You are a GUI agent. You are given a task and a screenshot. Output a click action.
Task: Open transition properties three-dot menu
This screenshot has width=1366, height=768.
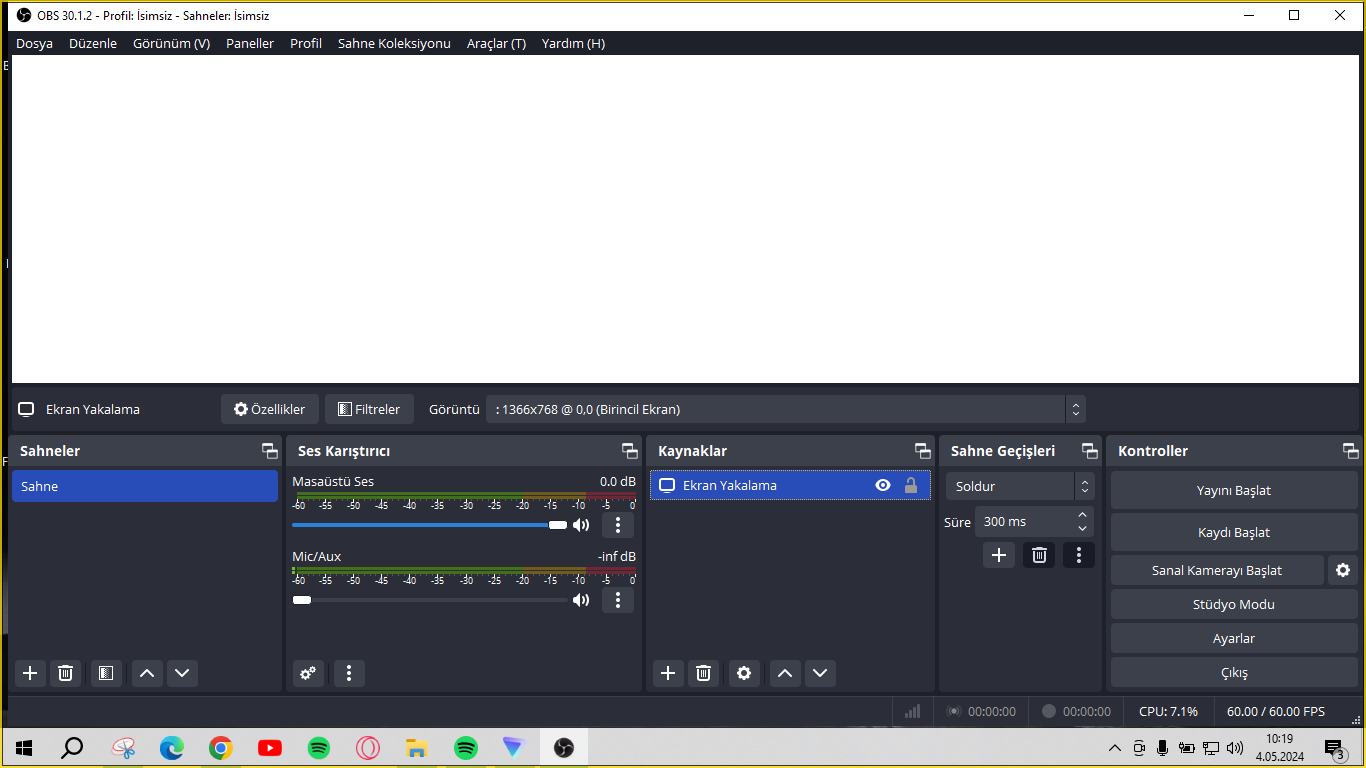click(1078, 555)
